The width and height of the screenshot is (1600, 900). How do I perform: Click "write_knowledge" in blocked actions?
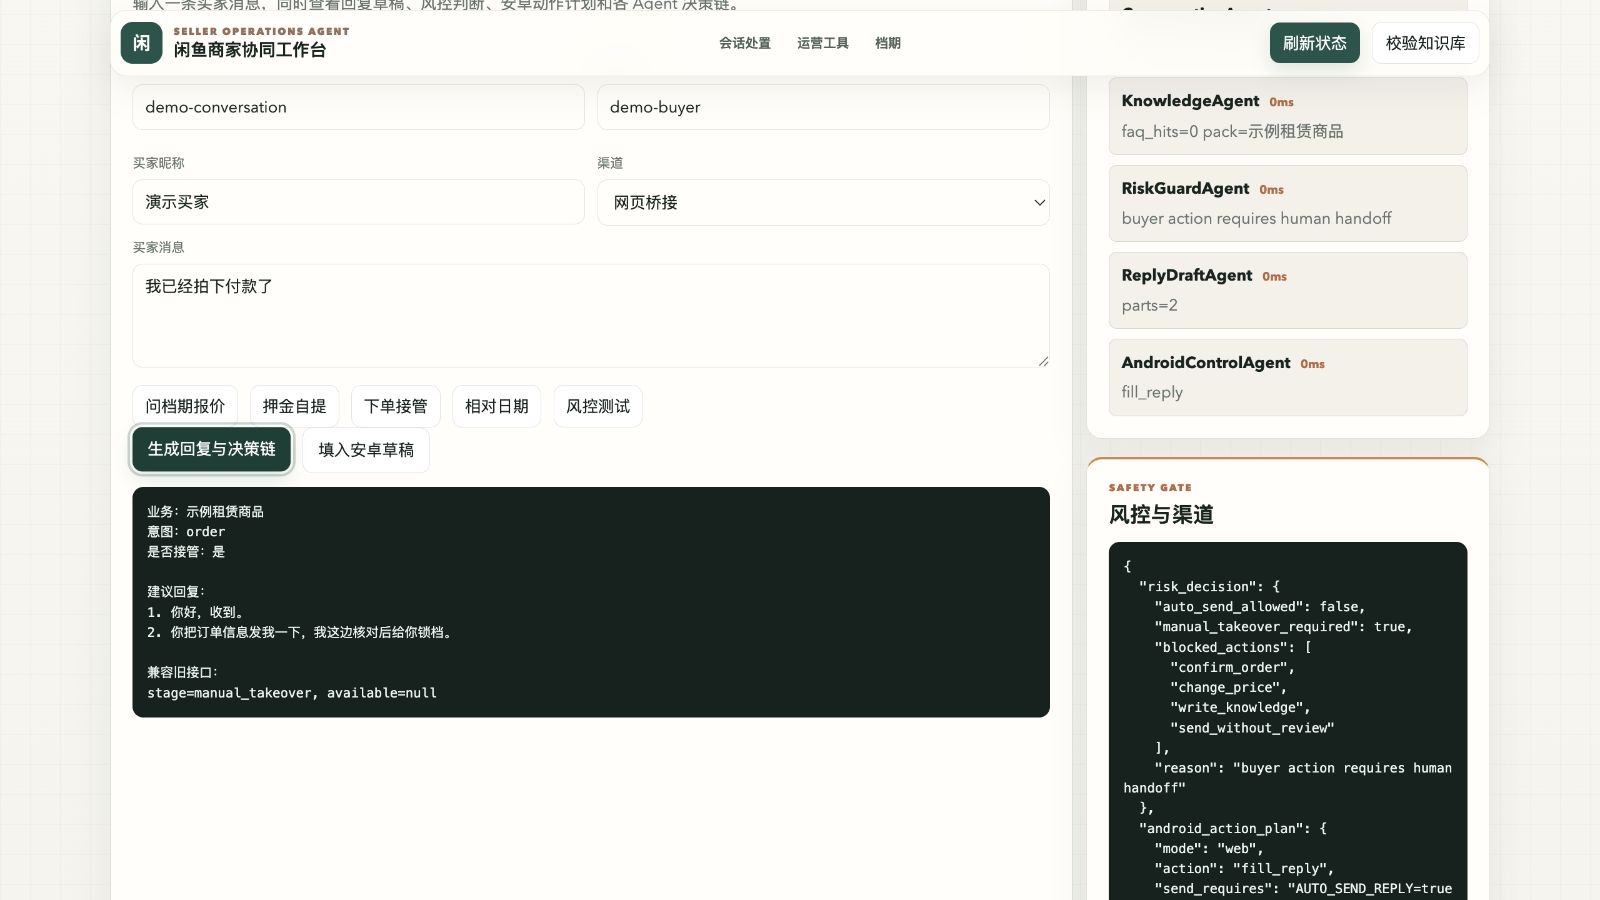pos(1240,708)
